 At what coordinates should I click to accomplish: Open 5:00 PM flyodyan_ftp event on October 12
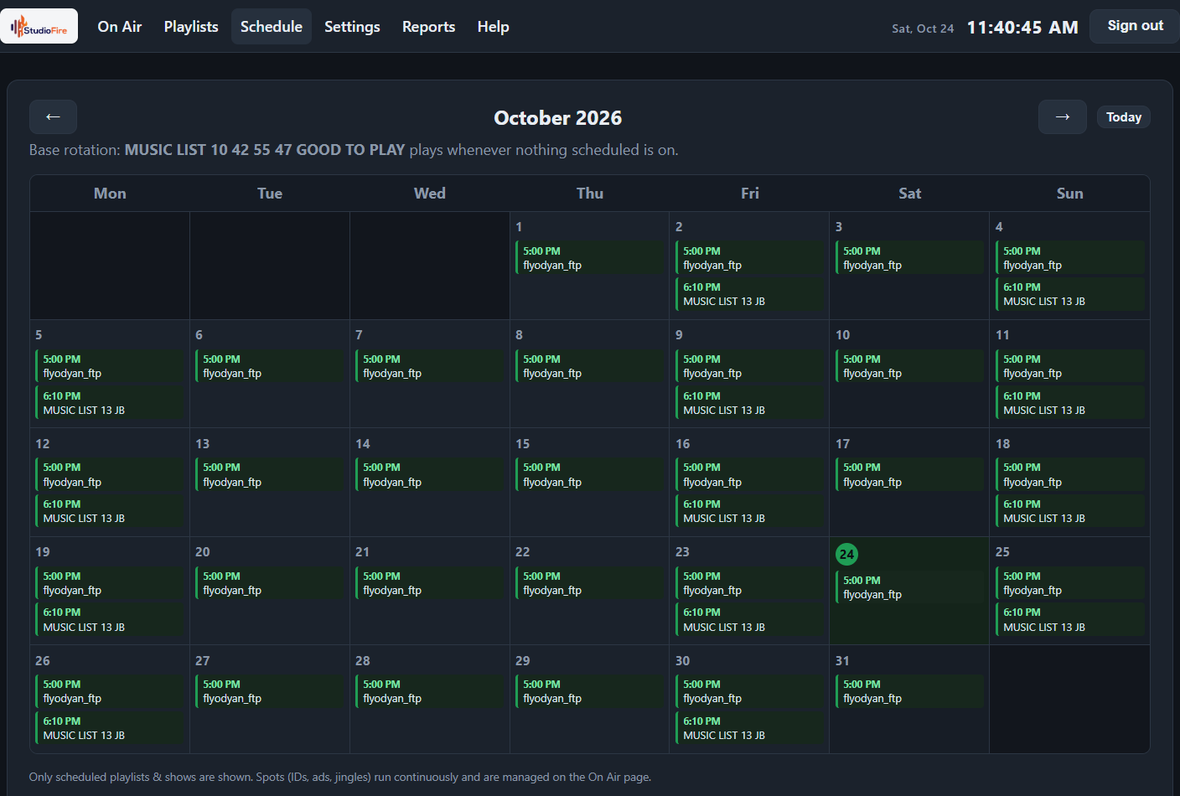coord(109,475)
